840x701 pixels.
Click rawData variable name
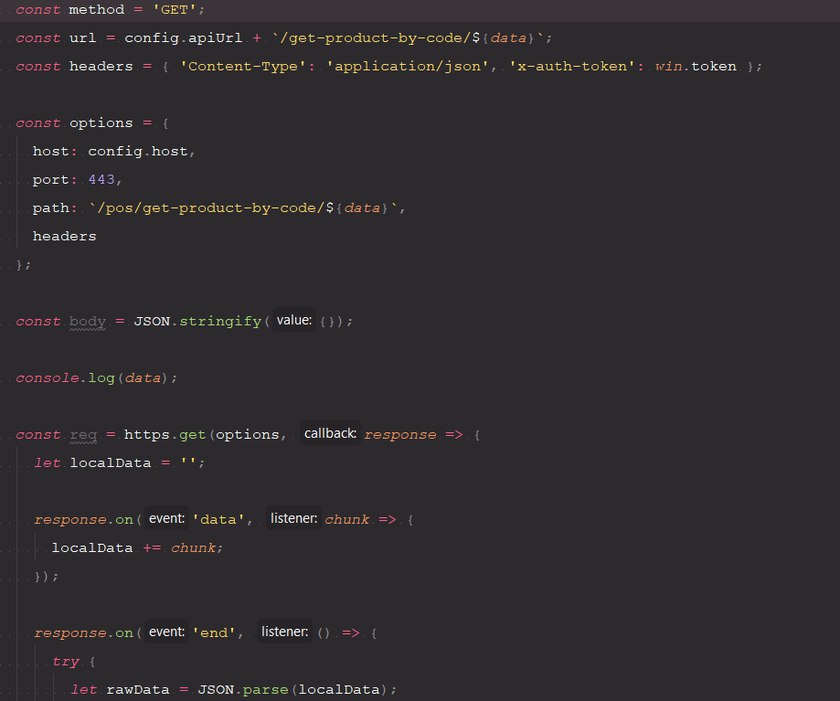click(138, 690)
